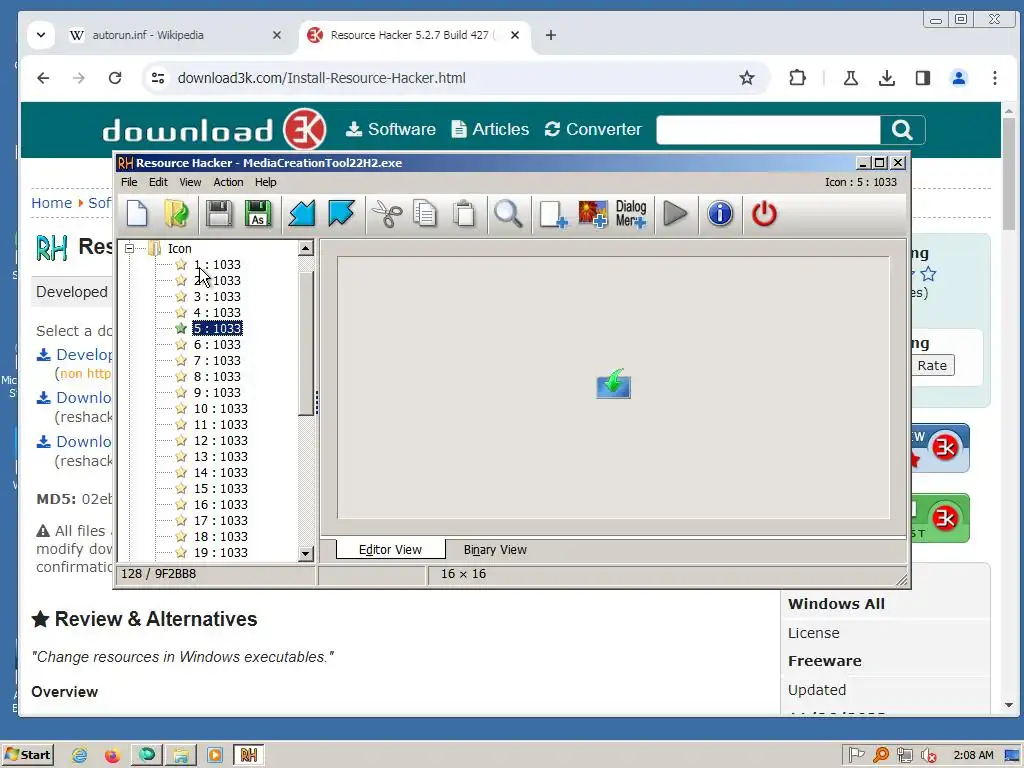Screen dimensions: 1024x768
Task: Click the Compile play arrow icon
Action: tap(675, 214)
